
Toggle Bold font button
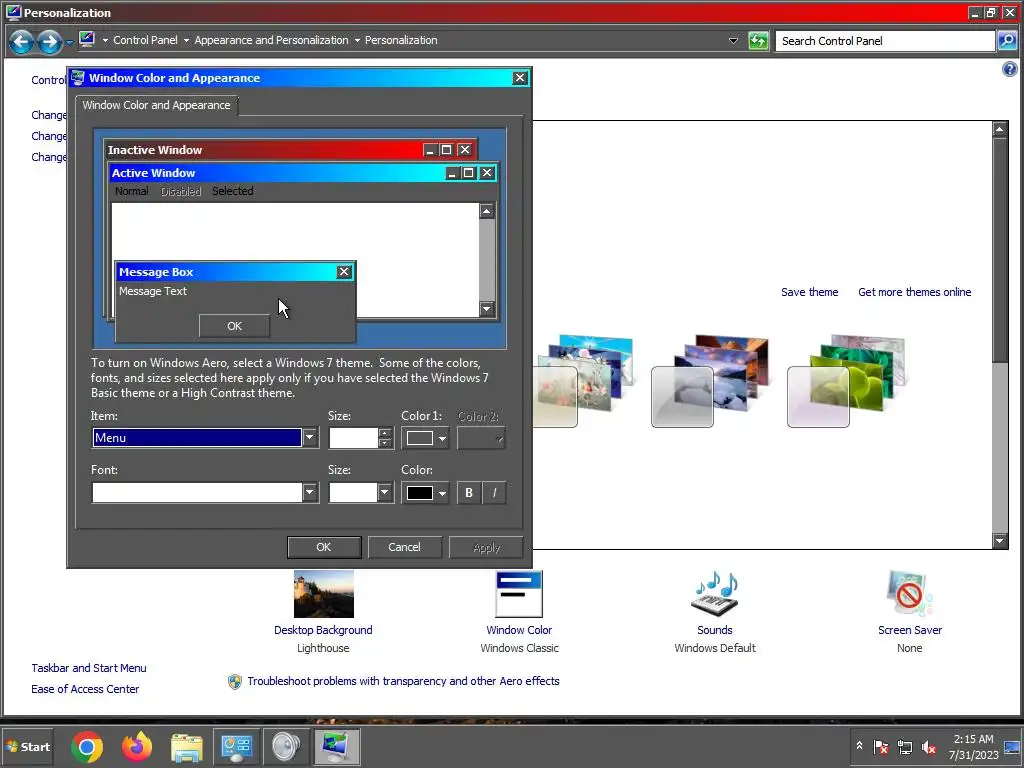pos(469,492)
